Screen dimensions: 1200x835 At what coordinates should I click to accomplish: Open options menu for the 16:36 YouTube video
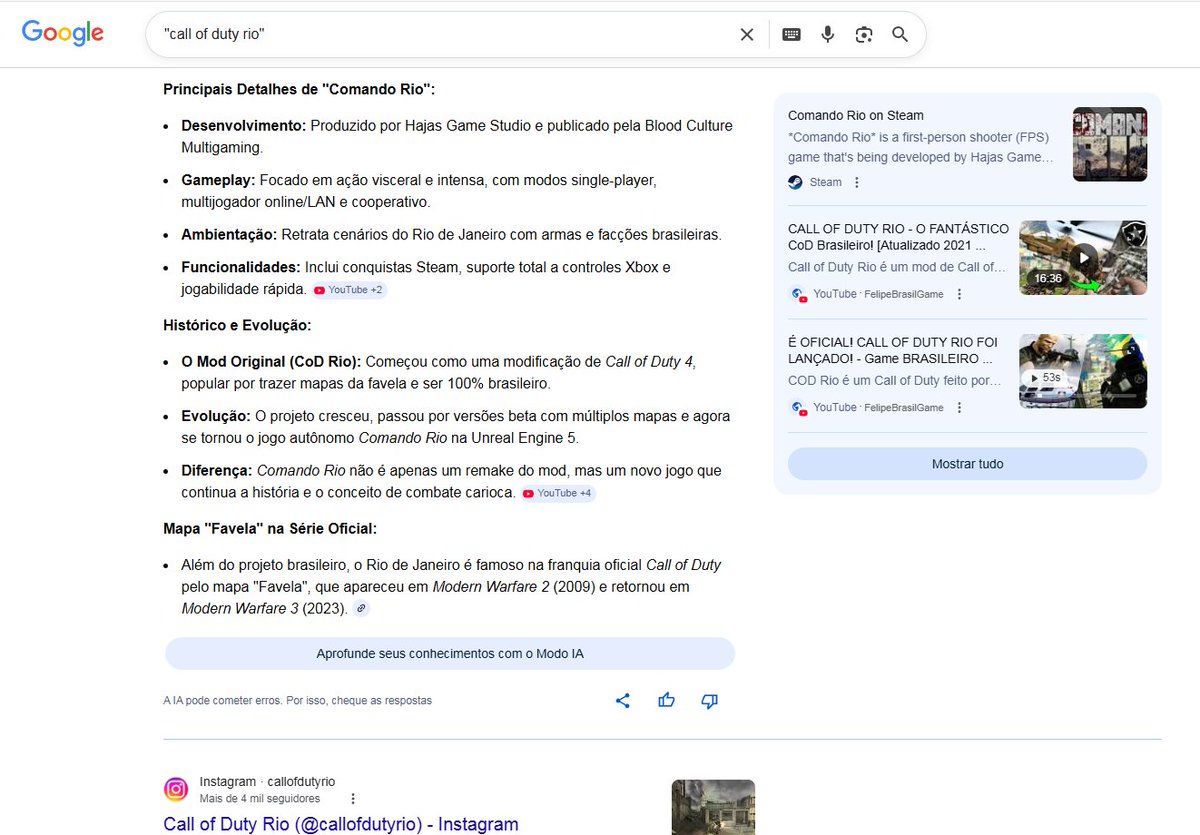pyautogui.click(x=959, y=294)
